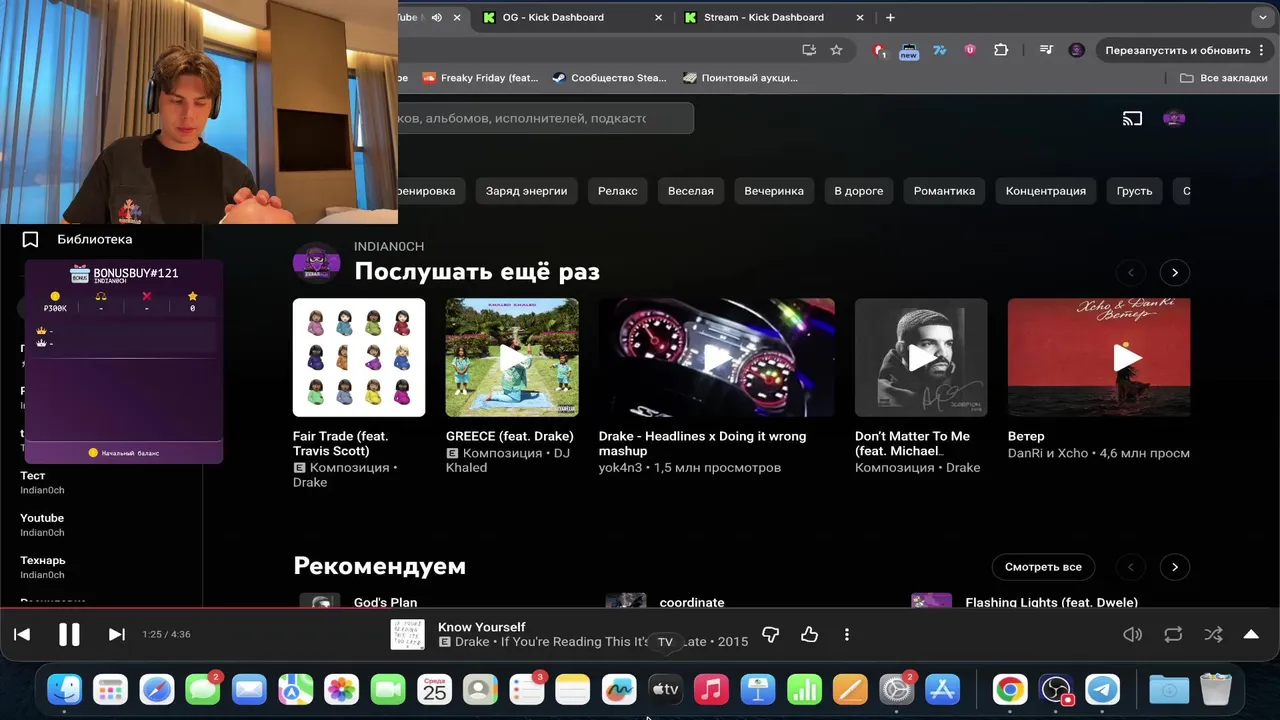Click the player volume speaker icon

pyautogui.click(x=1132, y=634)
